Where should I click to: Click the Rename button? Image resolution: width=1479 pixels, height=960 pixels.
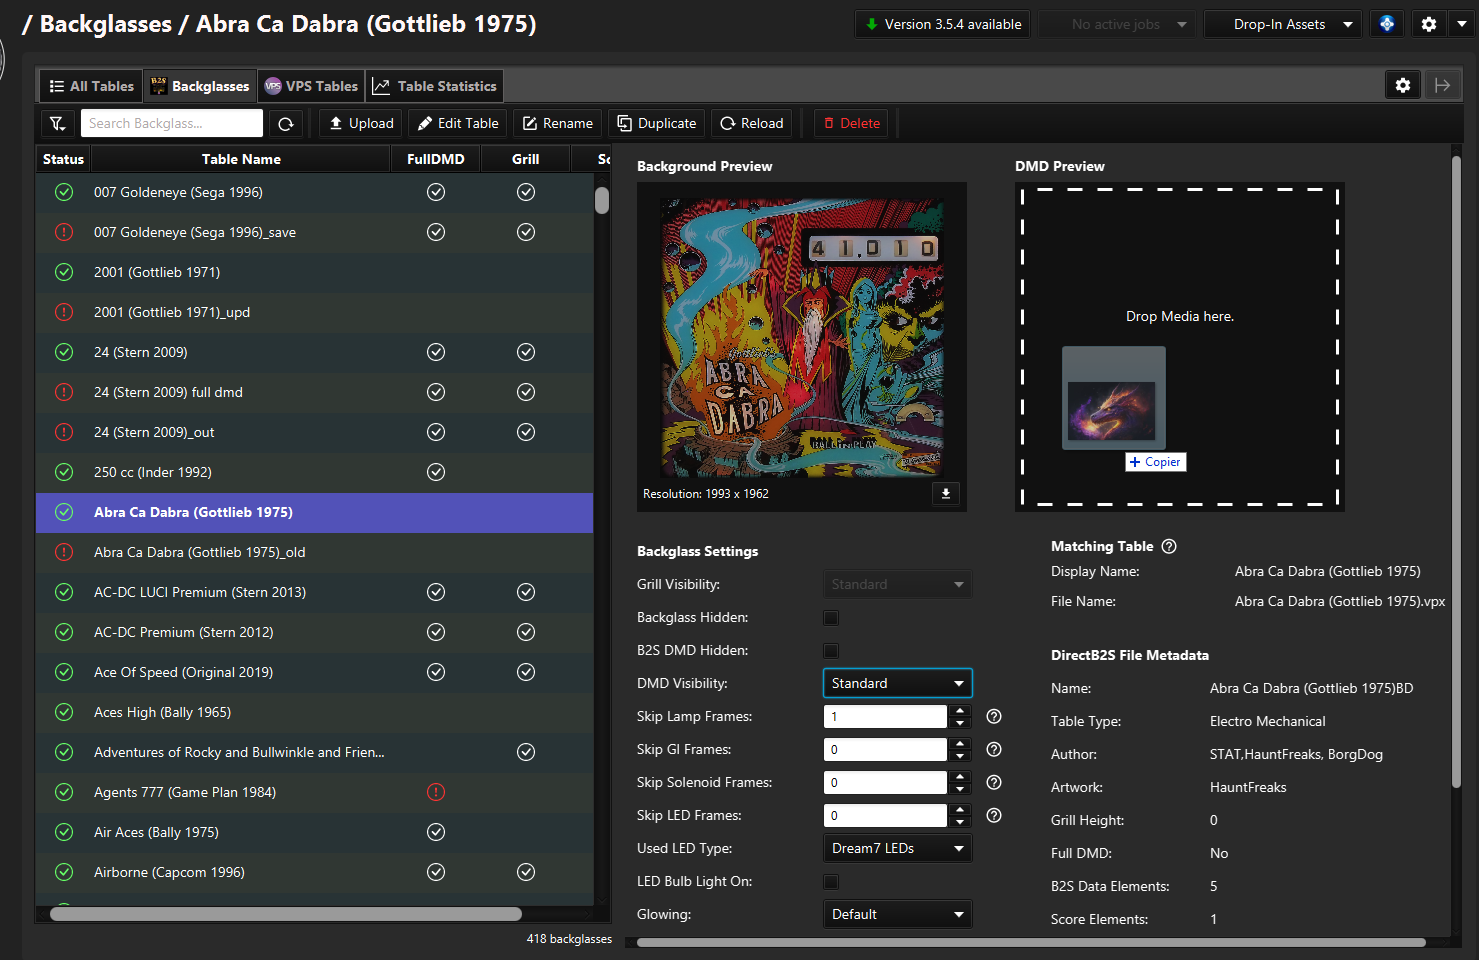[x=558, y=123]
